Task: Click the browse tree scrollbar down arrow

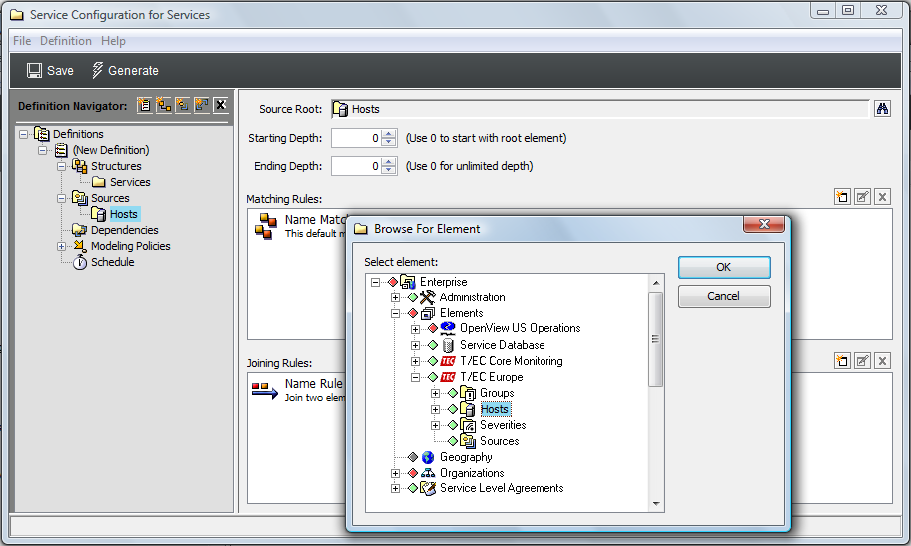Action: (x=656, y=504)
